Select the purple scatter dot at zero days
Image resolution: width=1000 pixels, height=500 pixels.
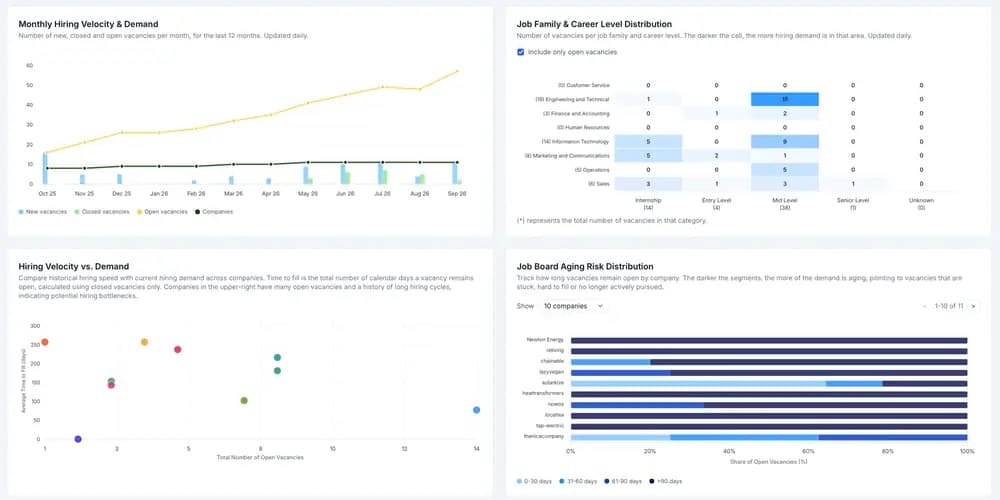tap(78, 439)
